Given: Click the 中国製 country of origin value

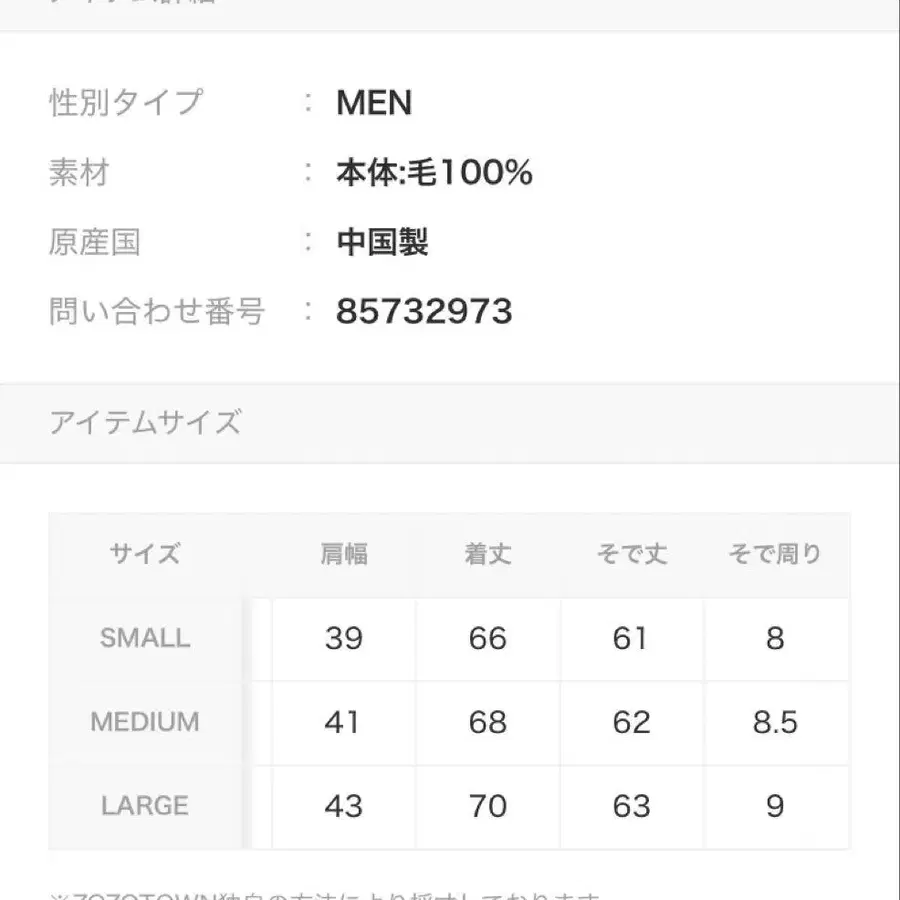Looking at the screenshot, I should [x=383, y=242].
